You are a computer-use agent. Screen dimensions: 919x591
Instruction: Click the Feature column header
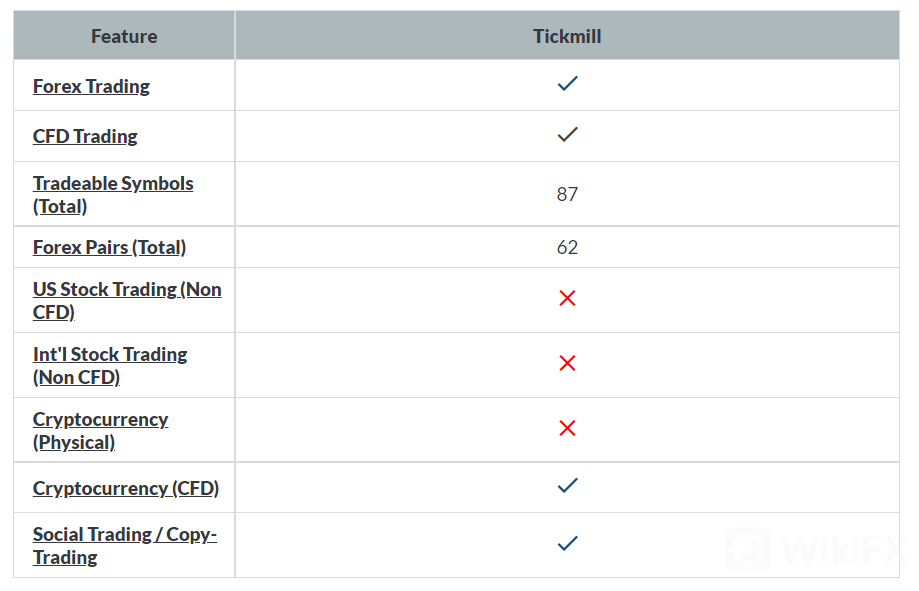point(124,37)
